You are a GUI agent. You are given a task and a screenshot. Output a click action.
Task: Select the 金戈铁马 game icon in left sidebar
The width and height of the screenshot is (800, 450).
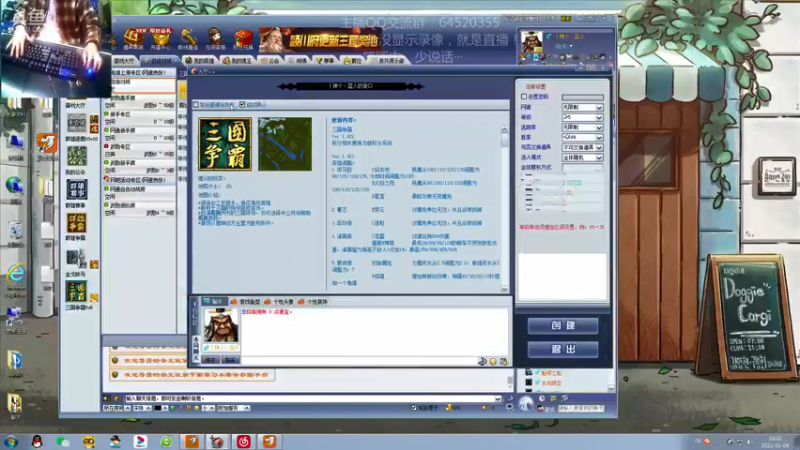click(x=77, y=258)
